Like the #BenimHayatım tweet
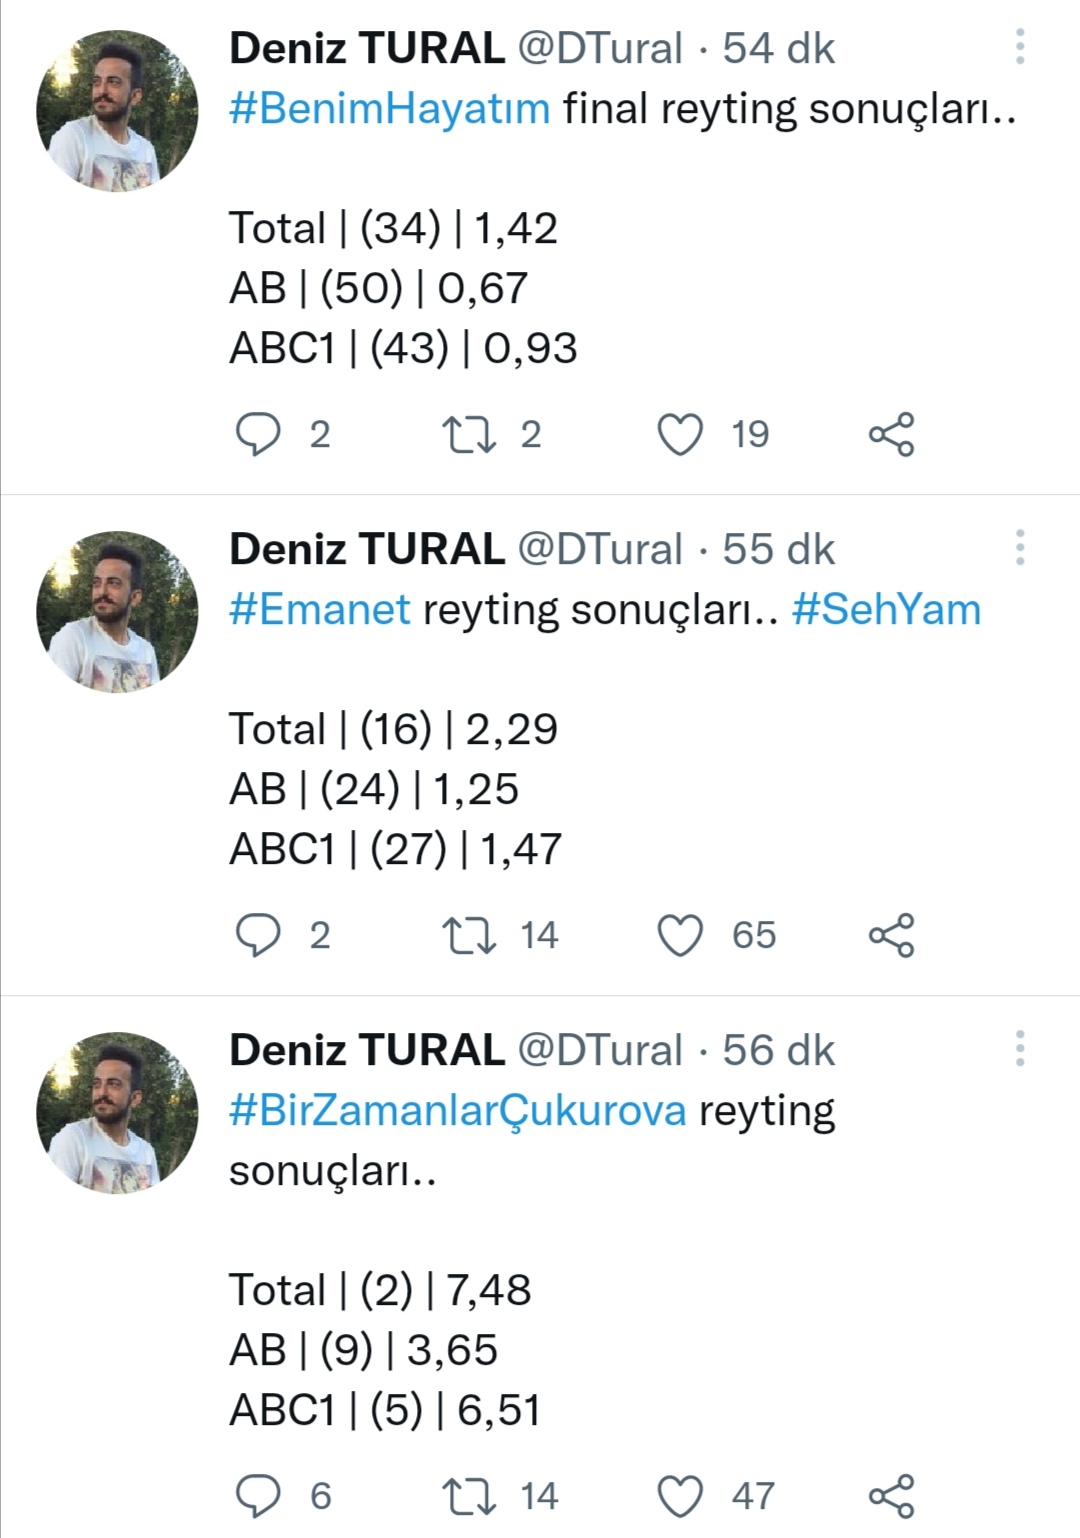 pos(680,435)
